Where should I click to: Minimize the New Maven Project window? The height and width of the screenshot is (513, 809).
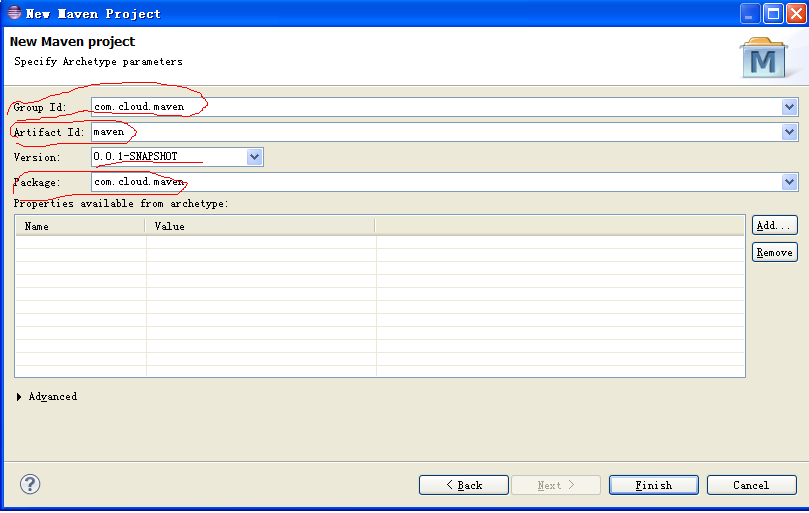[x=750, y=13]
